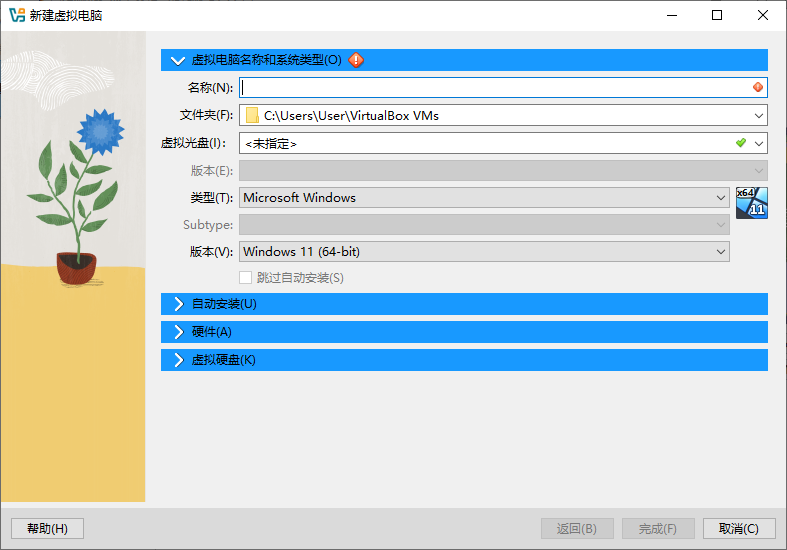Click the Back (返回) button

click(x=577, y=528)
